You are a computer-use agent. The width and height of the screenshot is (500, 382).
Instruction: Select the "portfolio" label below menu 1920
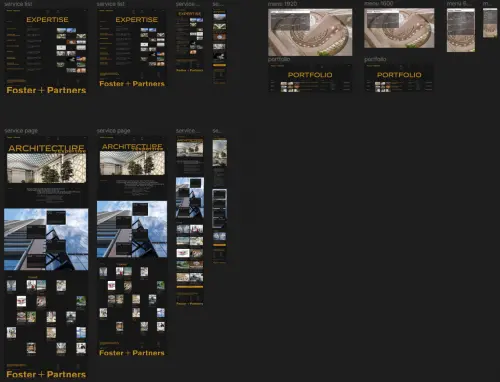[x=279, y=59]
